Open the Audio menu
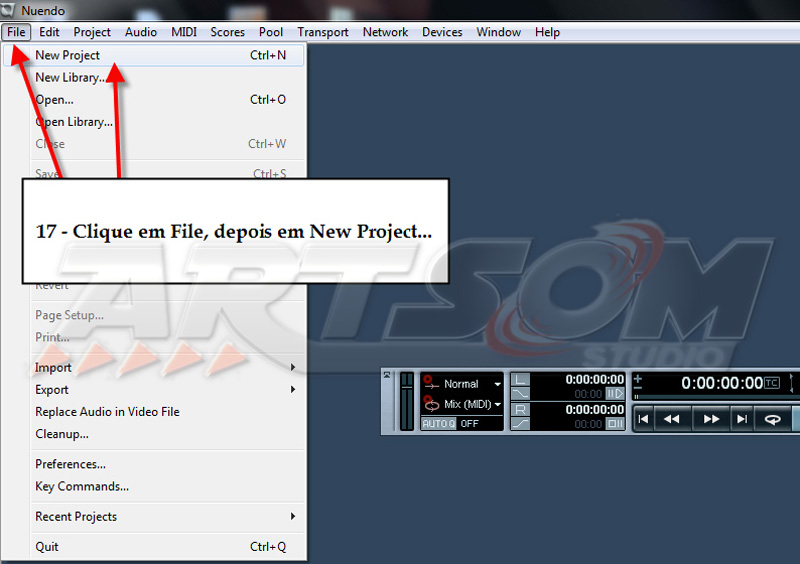Screen dimensions: 800x564 (x=141, y=32)
